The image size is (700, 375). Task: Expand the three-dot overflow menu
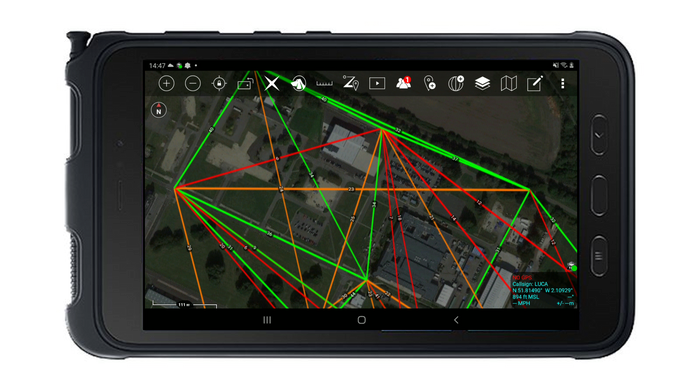coord(562,83)
